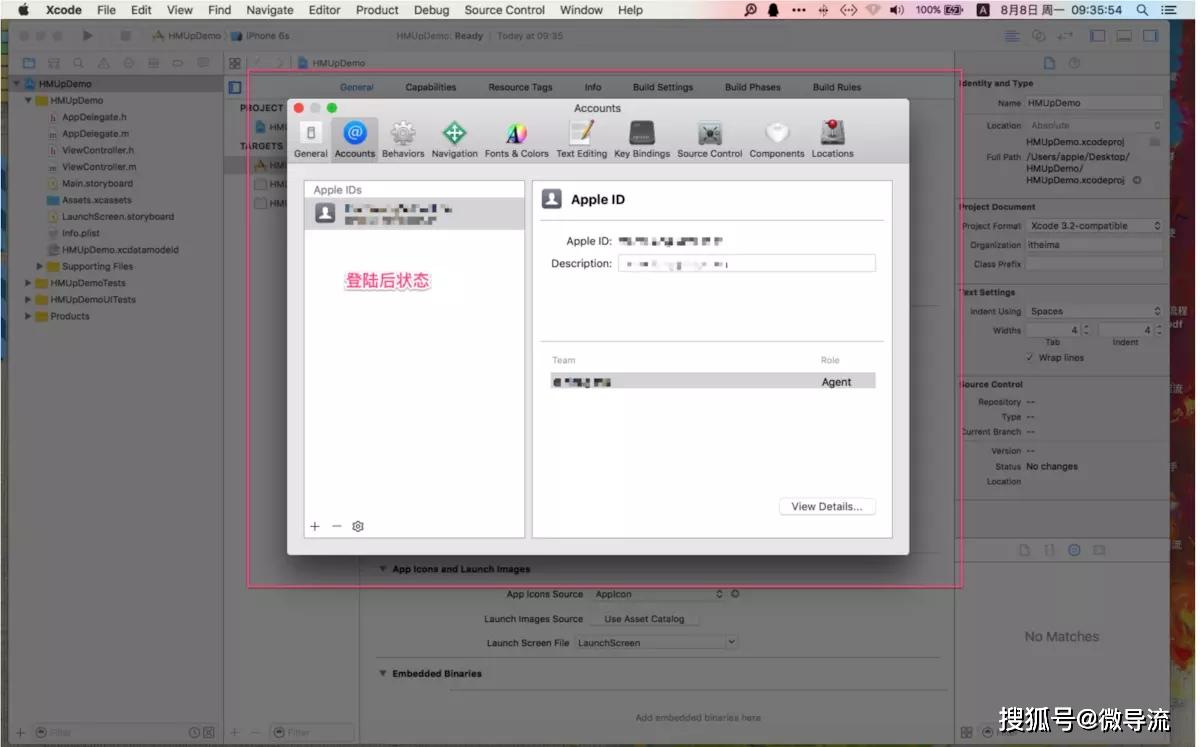Collapse the HMUpDemo project root

[17, 84]
